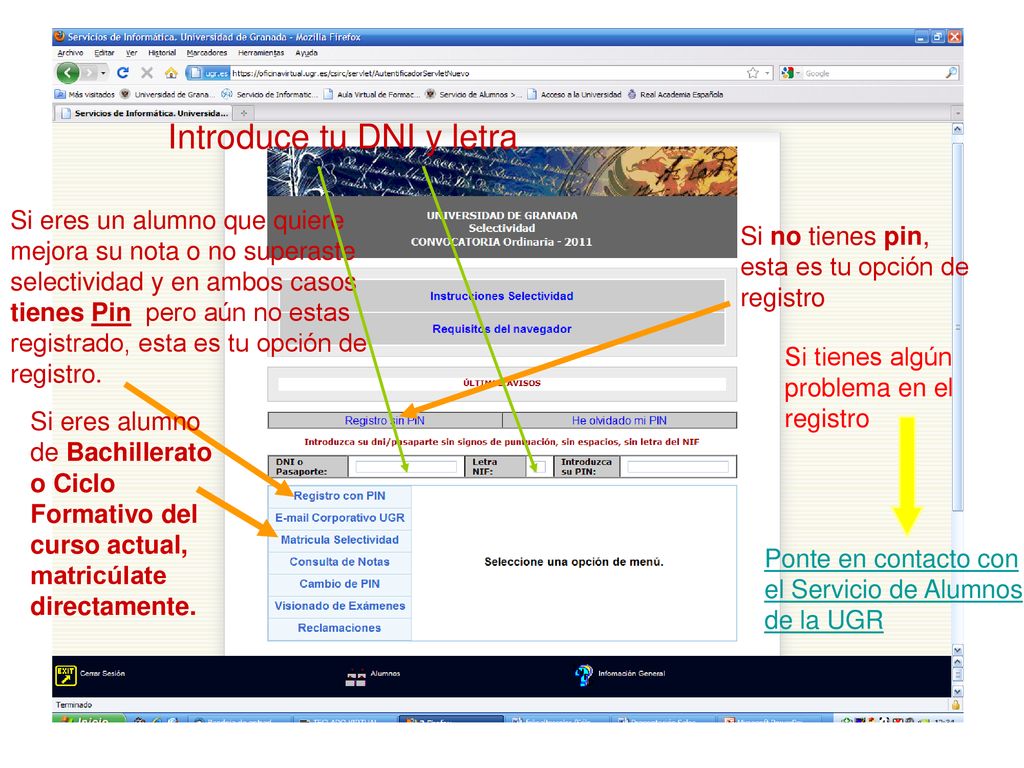Viewport: 1024px width, 768px height.
Task: Open the back/forward history dropdown arrow
Action: click(103, 73)
